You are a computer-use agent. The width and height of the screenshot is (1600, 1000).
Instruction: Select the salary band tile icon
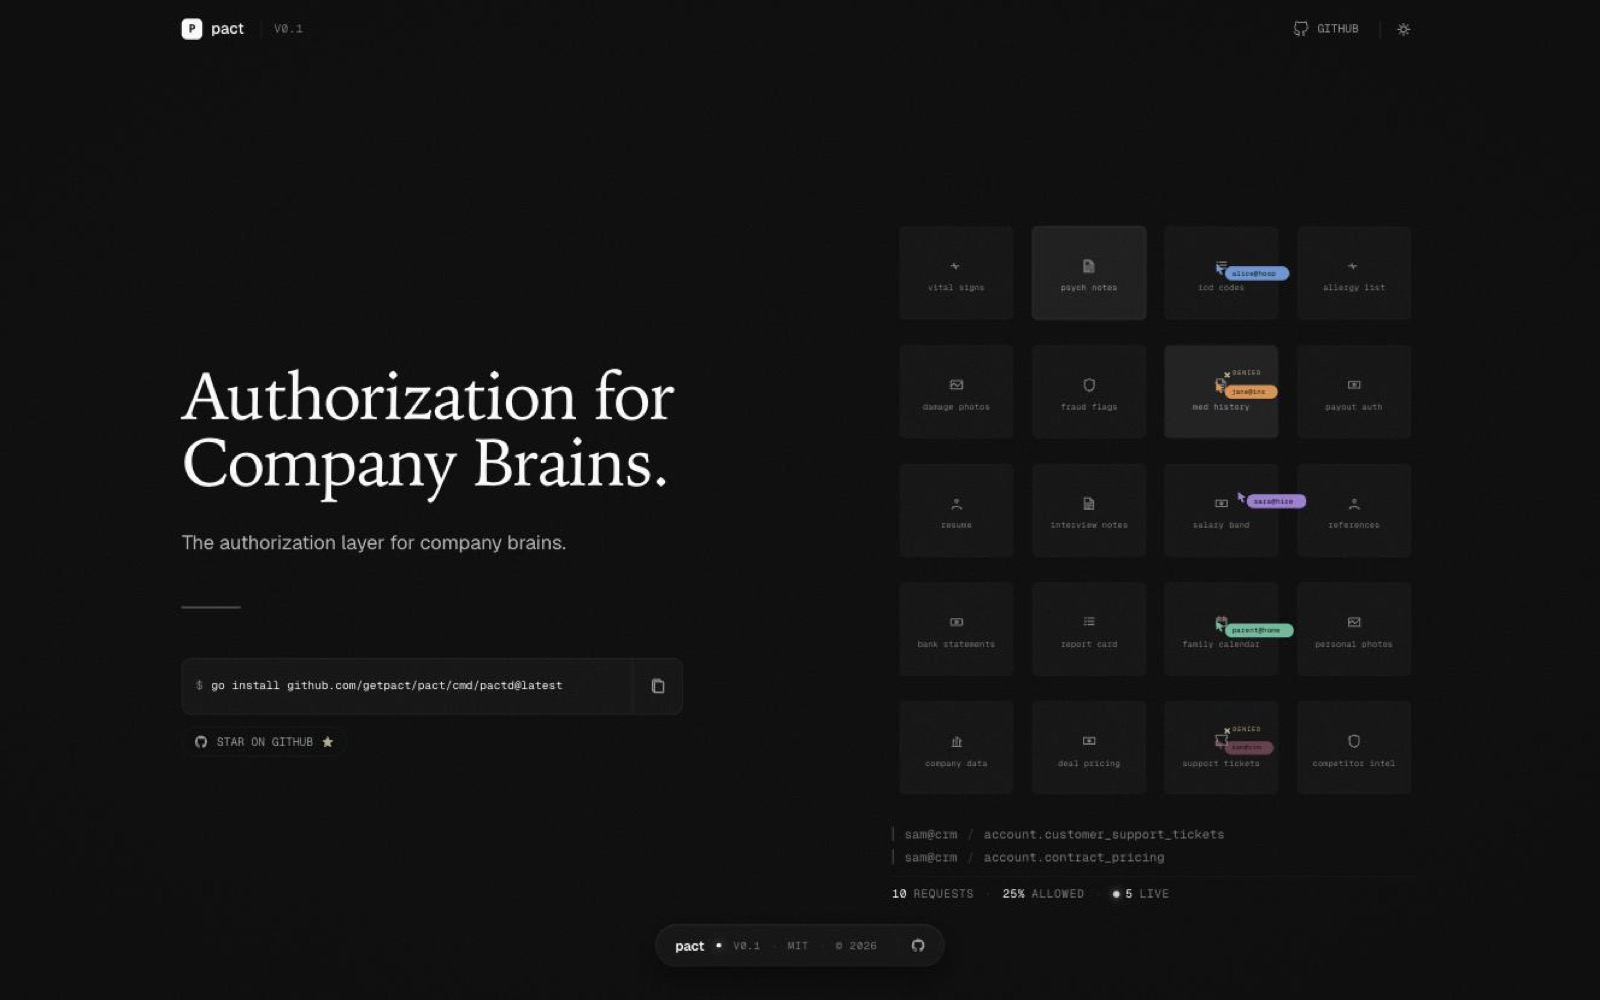[x=1221, y=504]
